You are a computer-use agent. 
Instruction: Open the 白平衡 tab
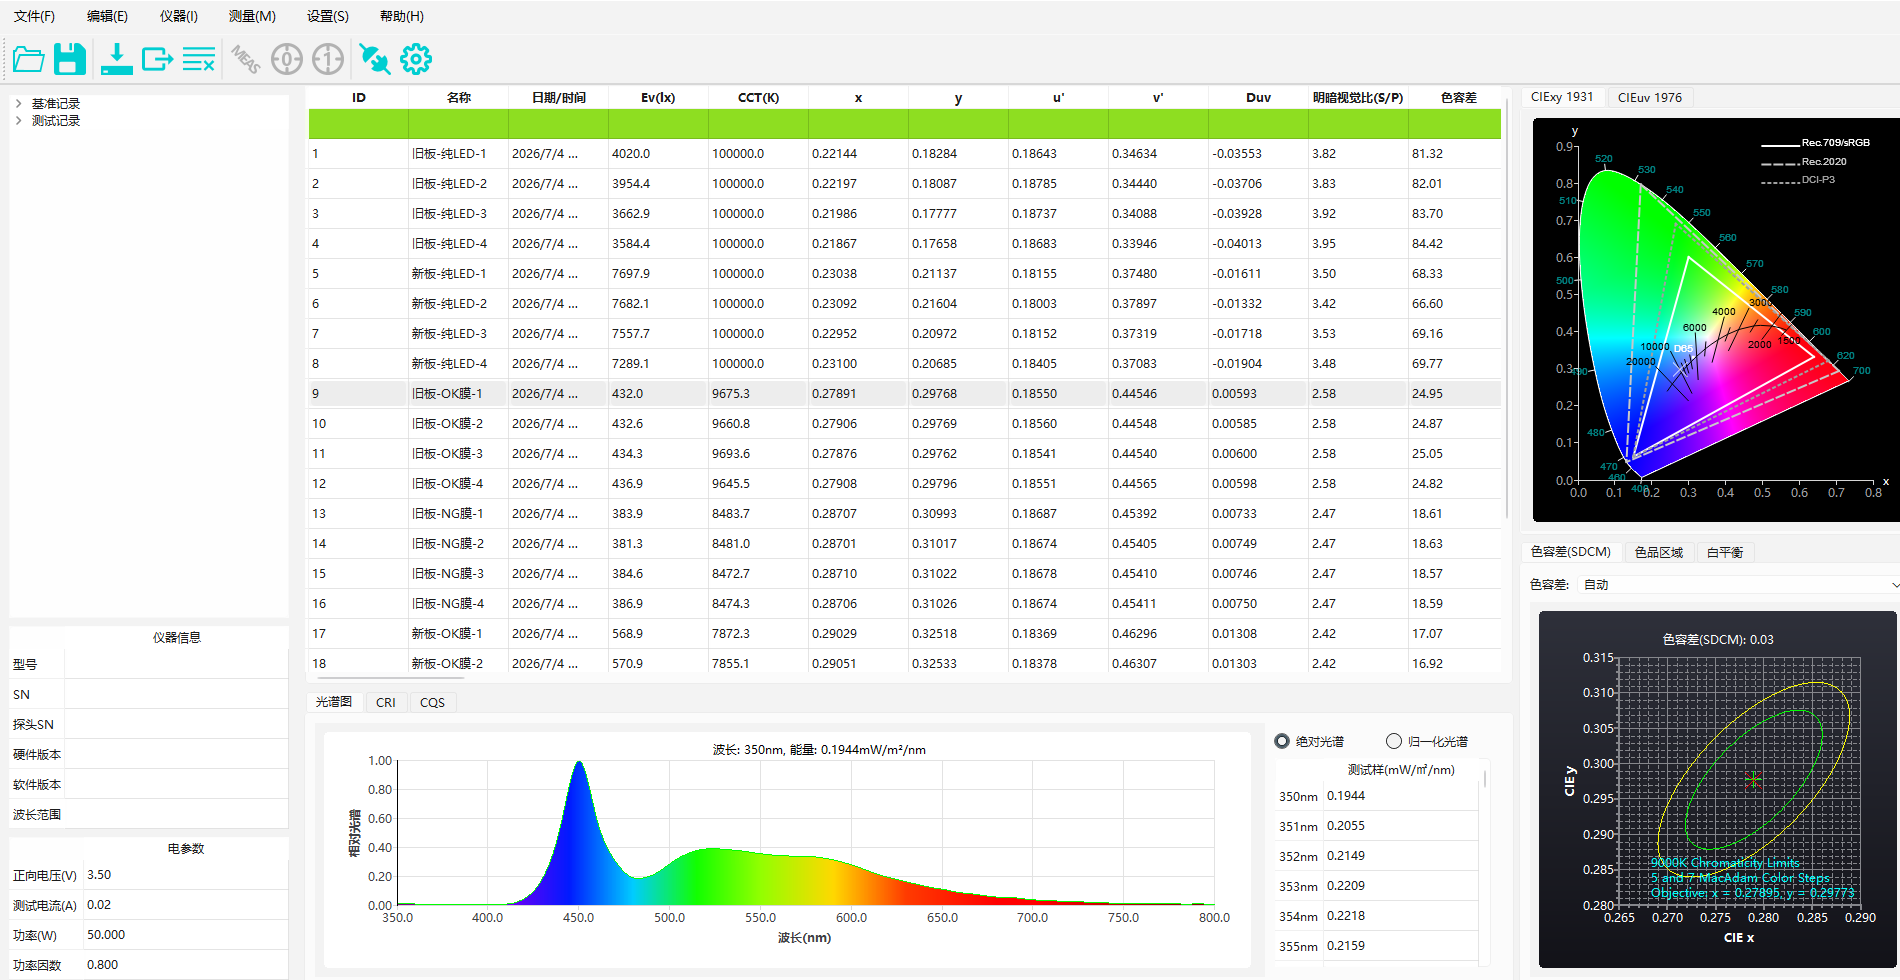(1725, 552)
